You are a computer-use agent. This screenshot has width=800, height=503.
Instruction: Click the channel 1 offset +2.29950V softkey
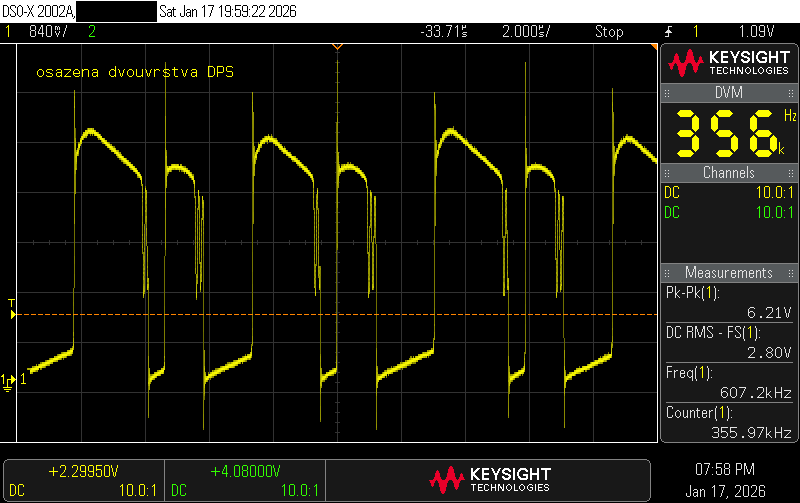pos(82,480)
